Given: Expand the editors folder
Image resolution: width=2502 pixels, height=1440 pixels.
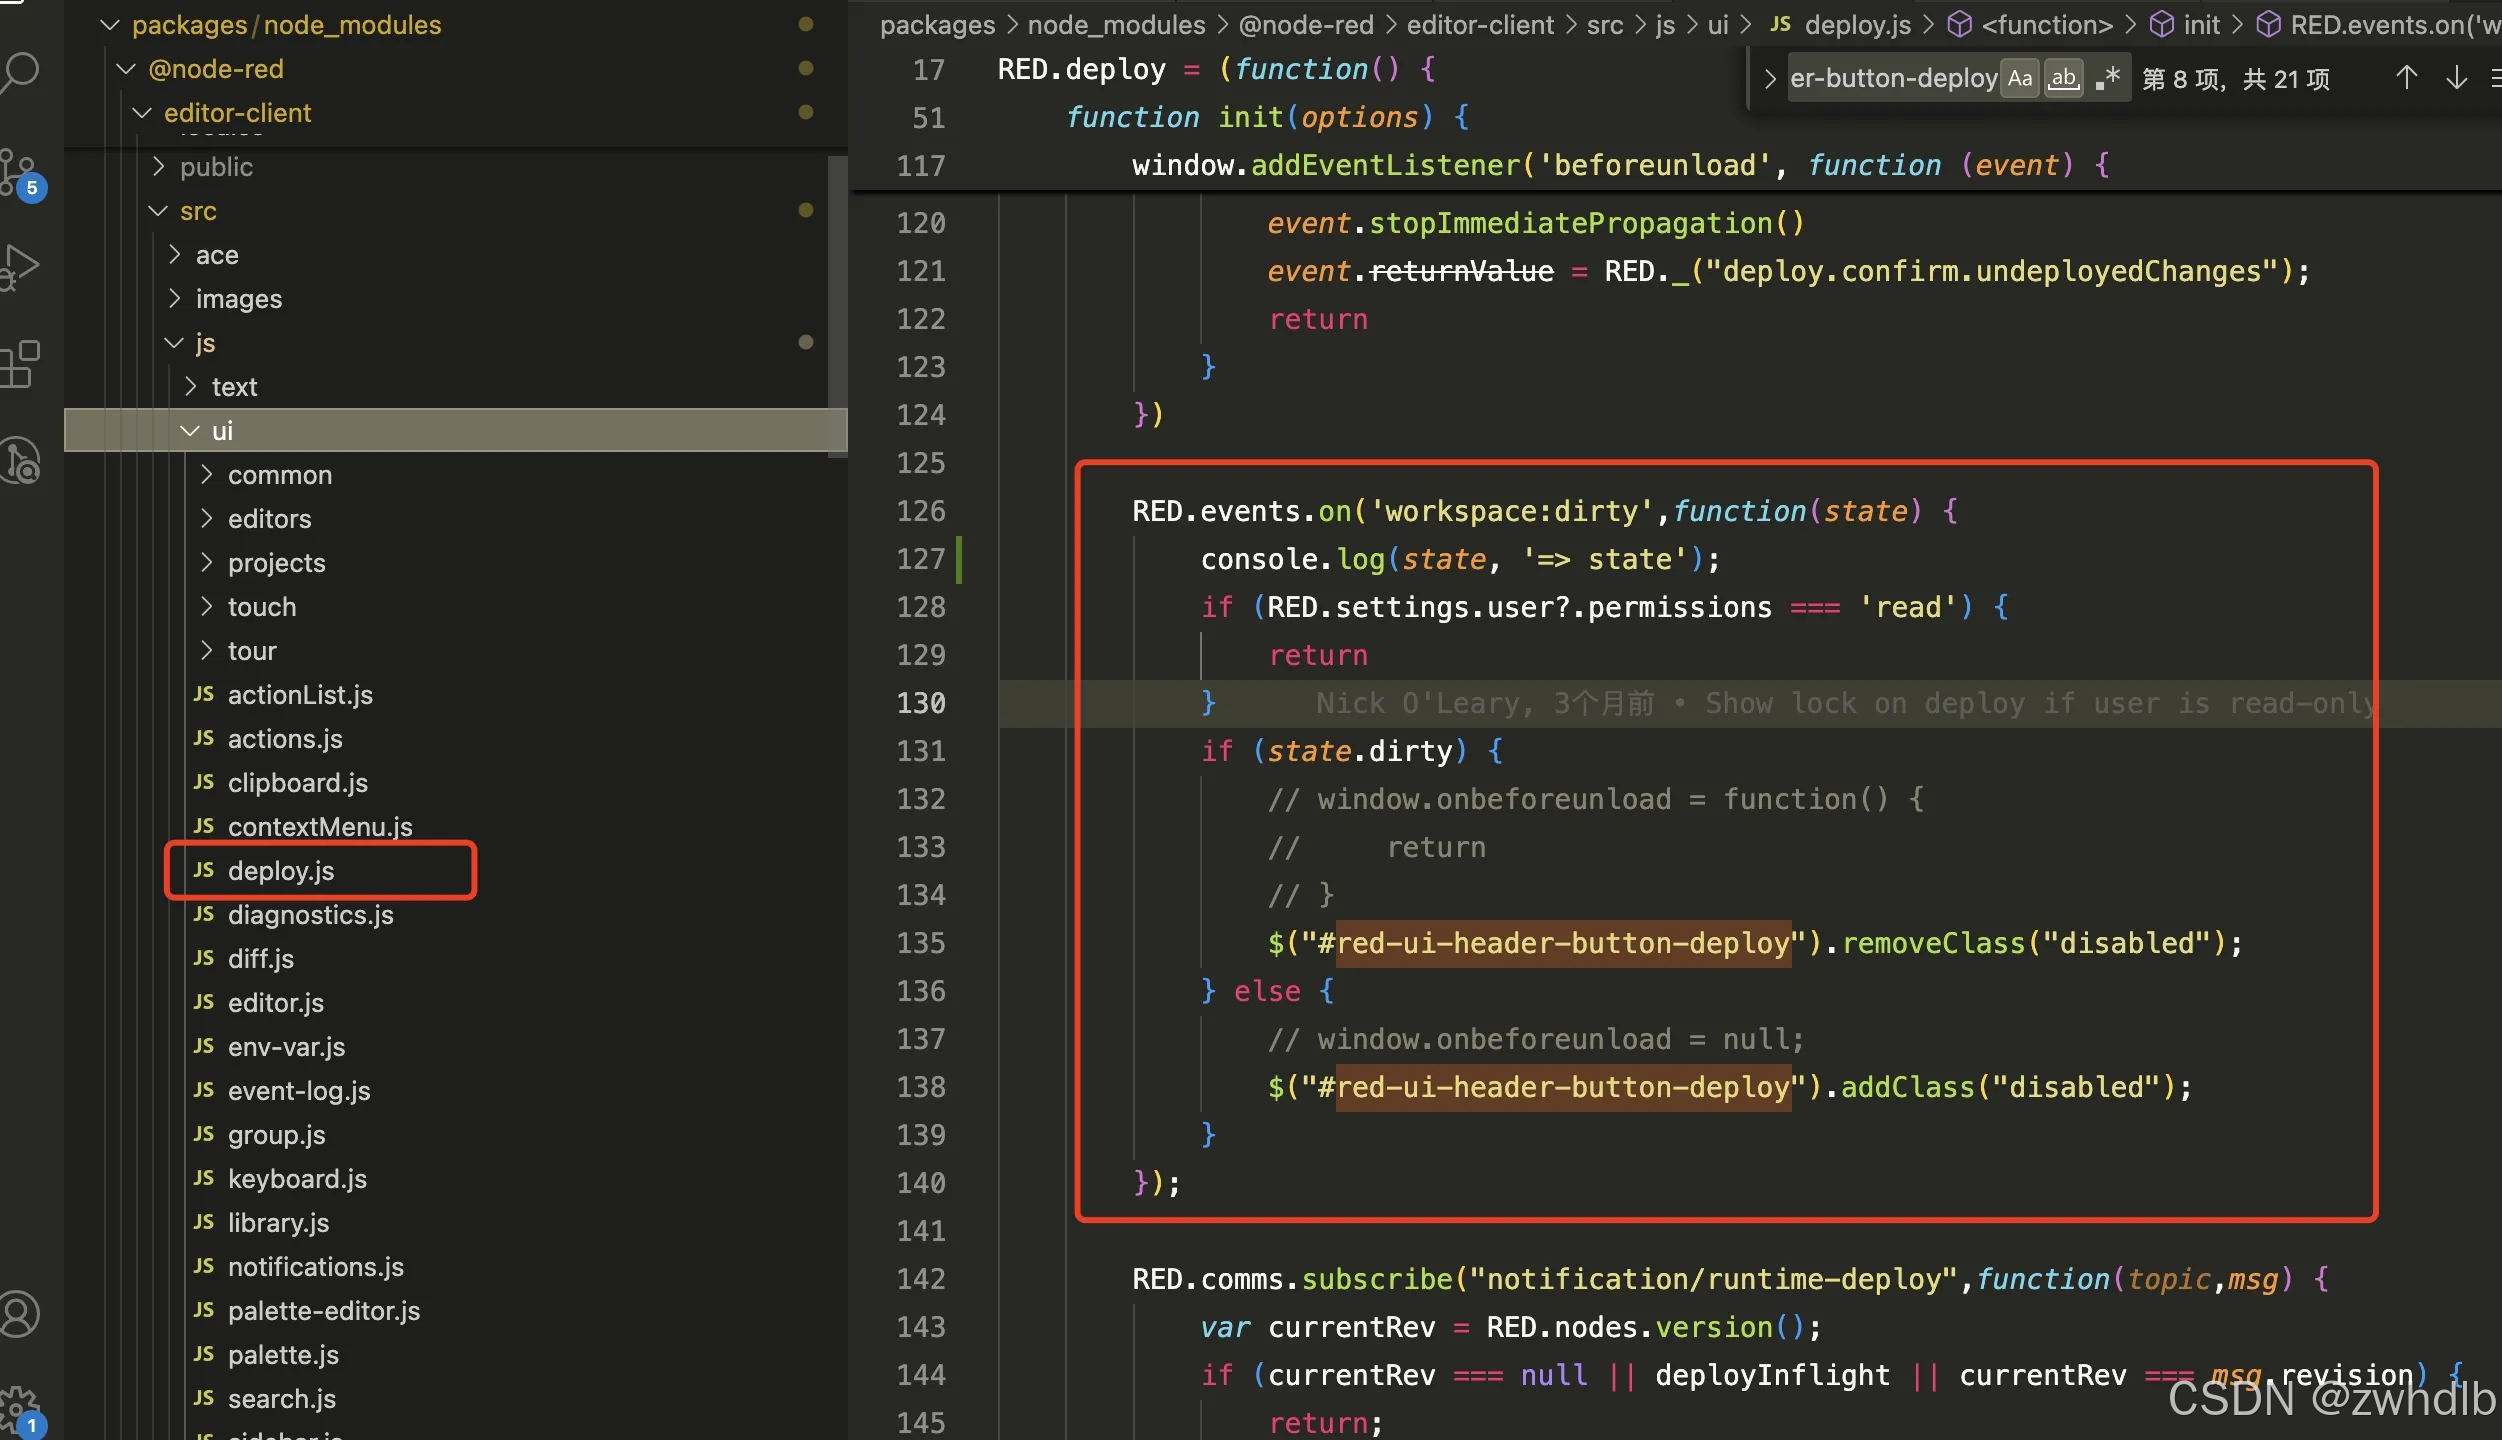Looking at the screenshot, I should tap(269, 519).
